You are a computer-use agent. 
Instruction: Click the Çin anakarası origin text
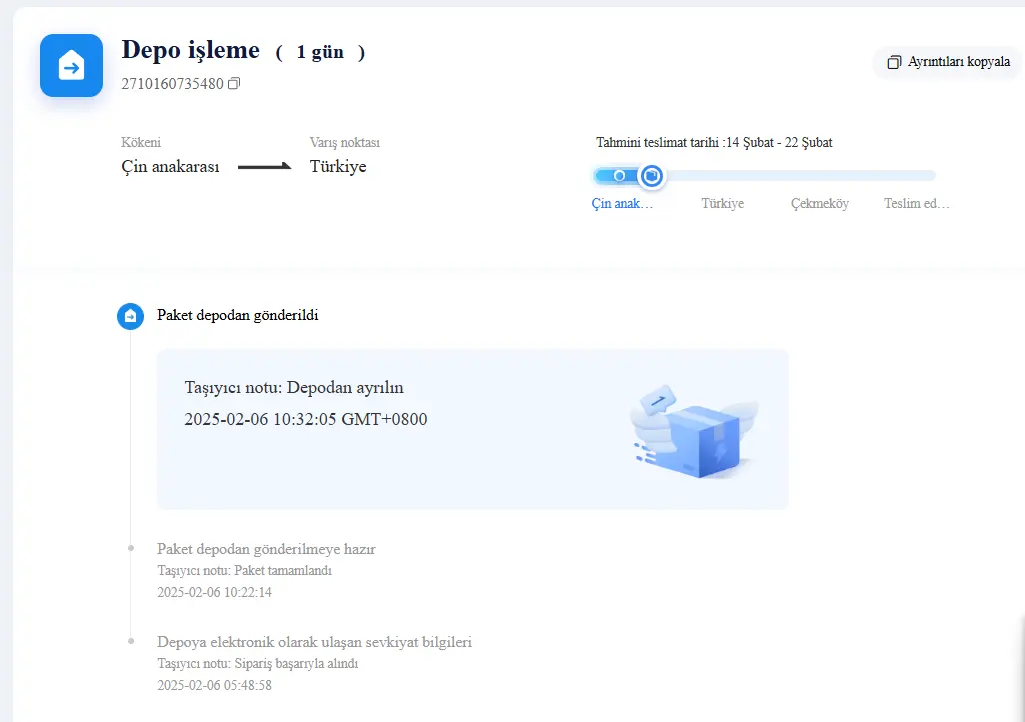(x=171, y=167)
